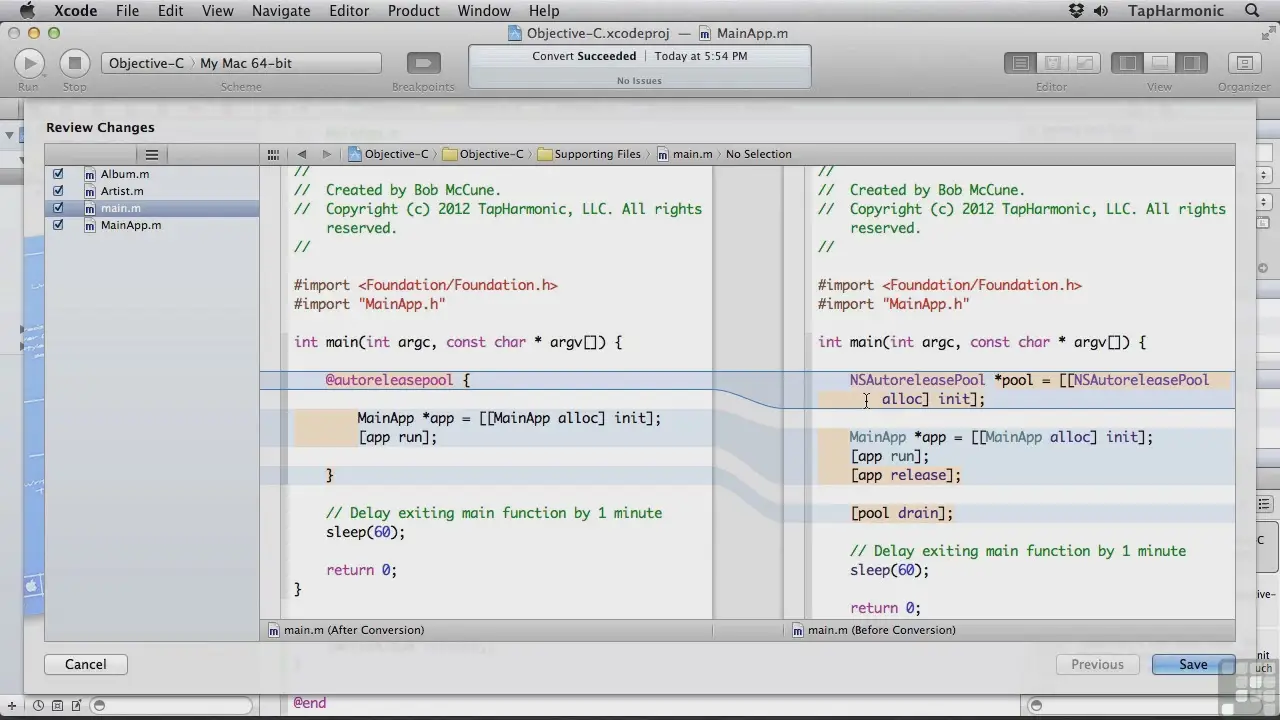Click unsaved files filter icon

point(76,706)
